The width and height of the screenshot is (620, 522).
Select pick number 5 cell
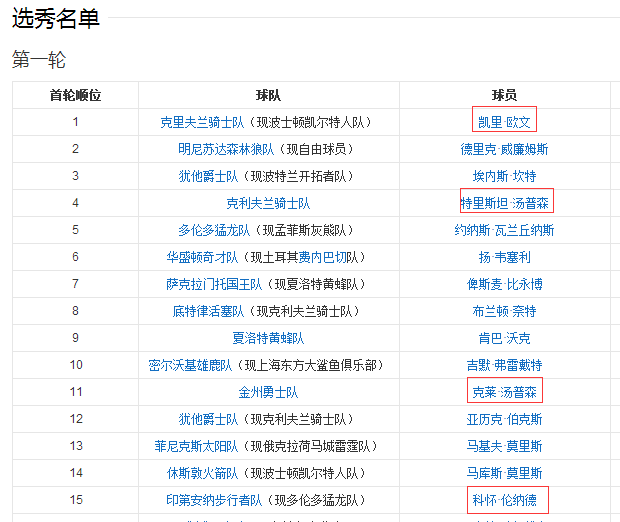[x=75, y=230]
